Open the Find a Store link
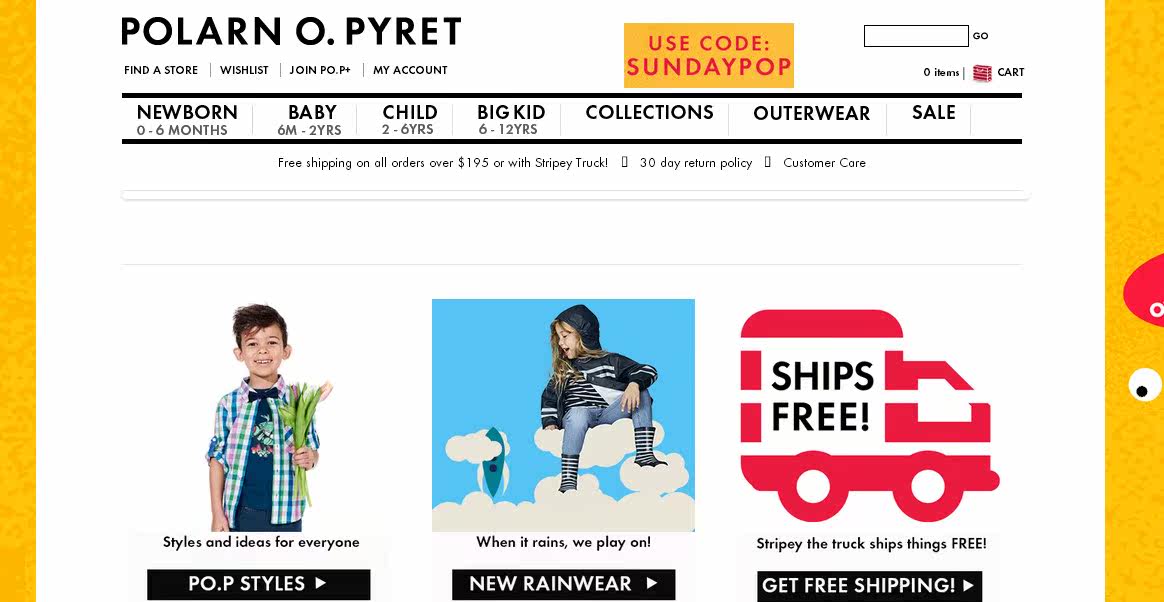Image resolution: width=1164 pixels, height=602 pixels. [161, 71]
